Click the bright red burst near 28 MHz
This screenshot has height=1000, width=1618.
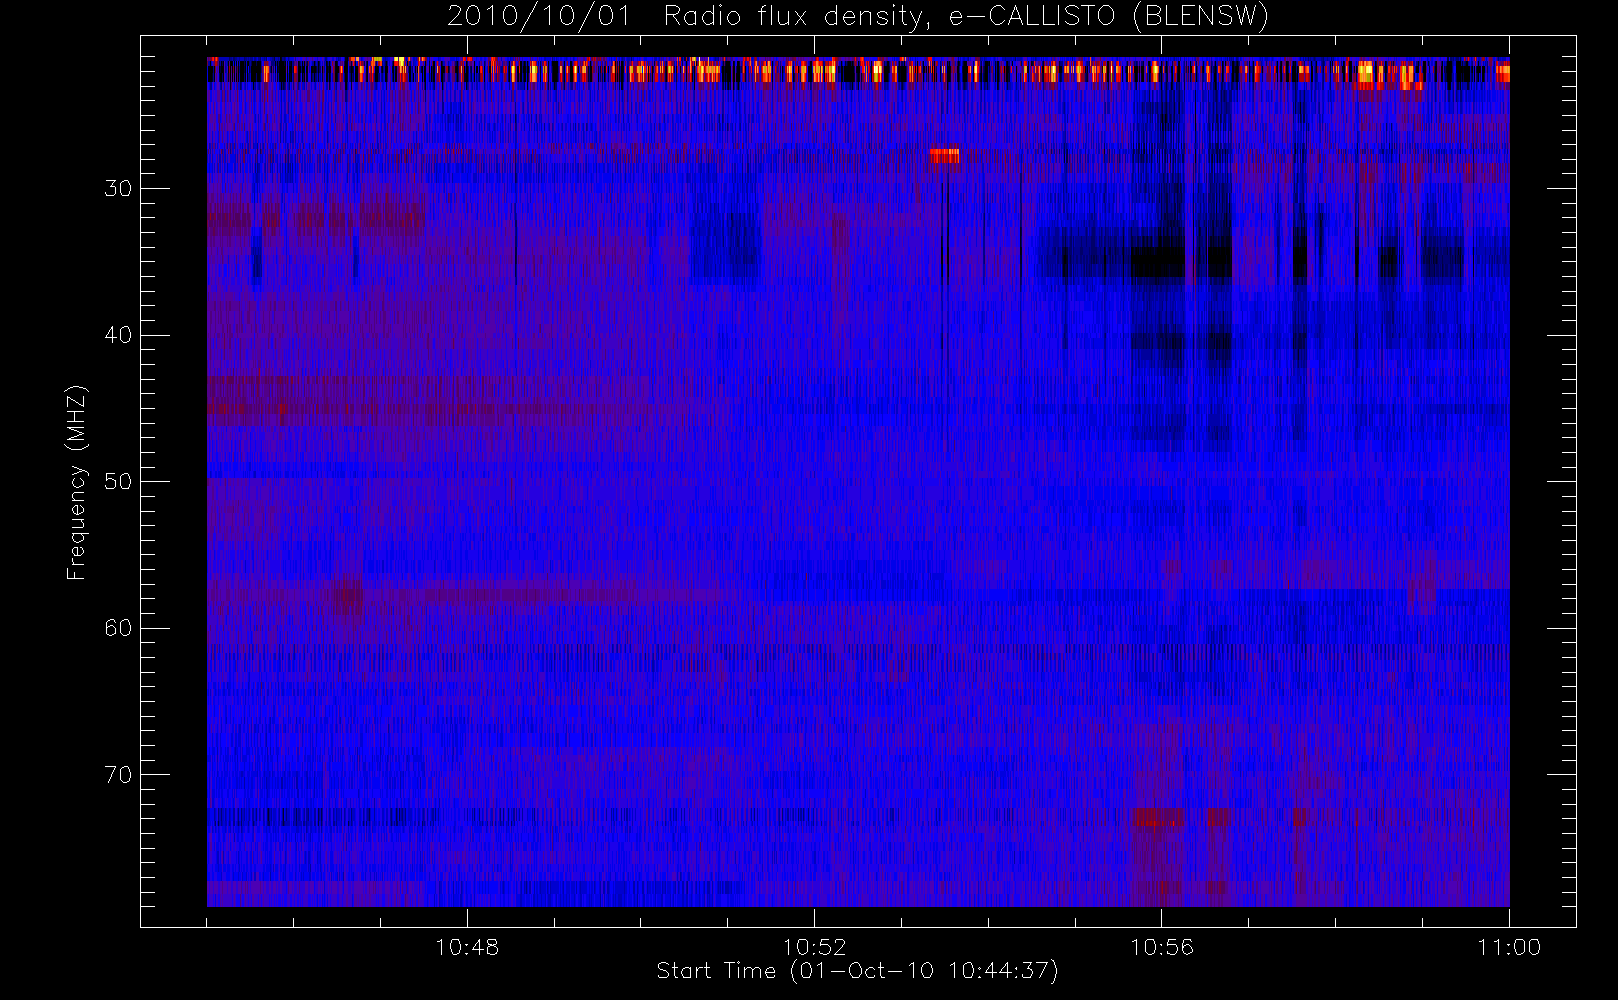pyautogui.click(x=944, y=156)
